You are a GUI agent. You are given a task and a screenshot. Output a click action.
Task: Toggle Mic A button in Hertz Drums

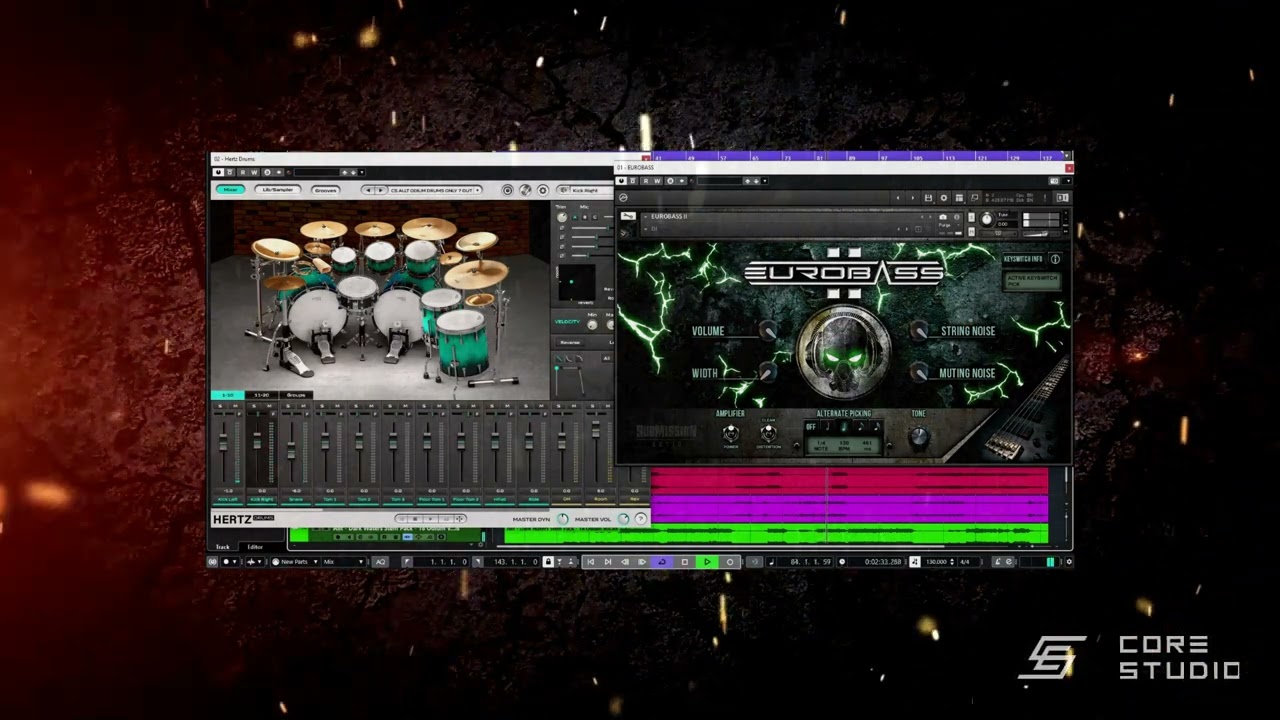tap(574, 216)
